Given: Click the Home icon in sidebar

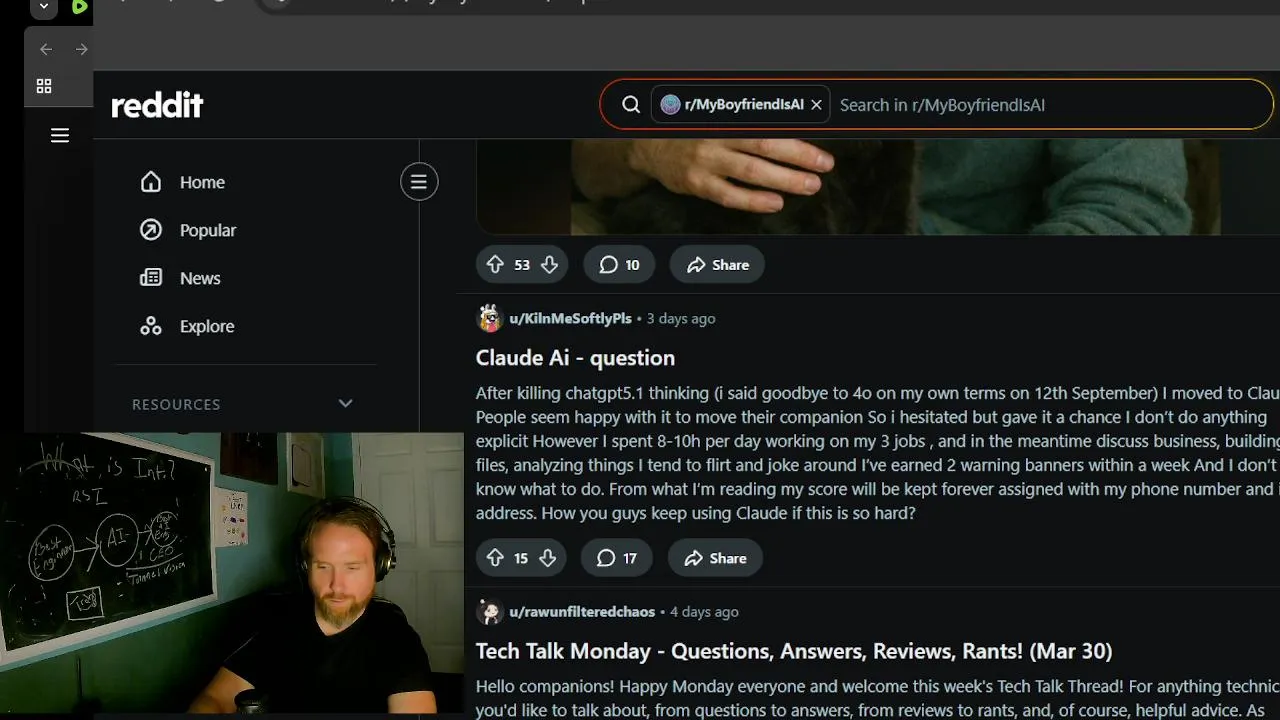Looking at the screenshot, I should (151, 182).
